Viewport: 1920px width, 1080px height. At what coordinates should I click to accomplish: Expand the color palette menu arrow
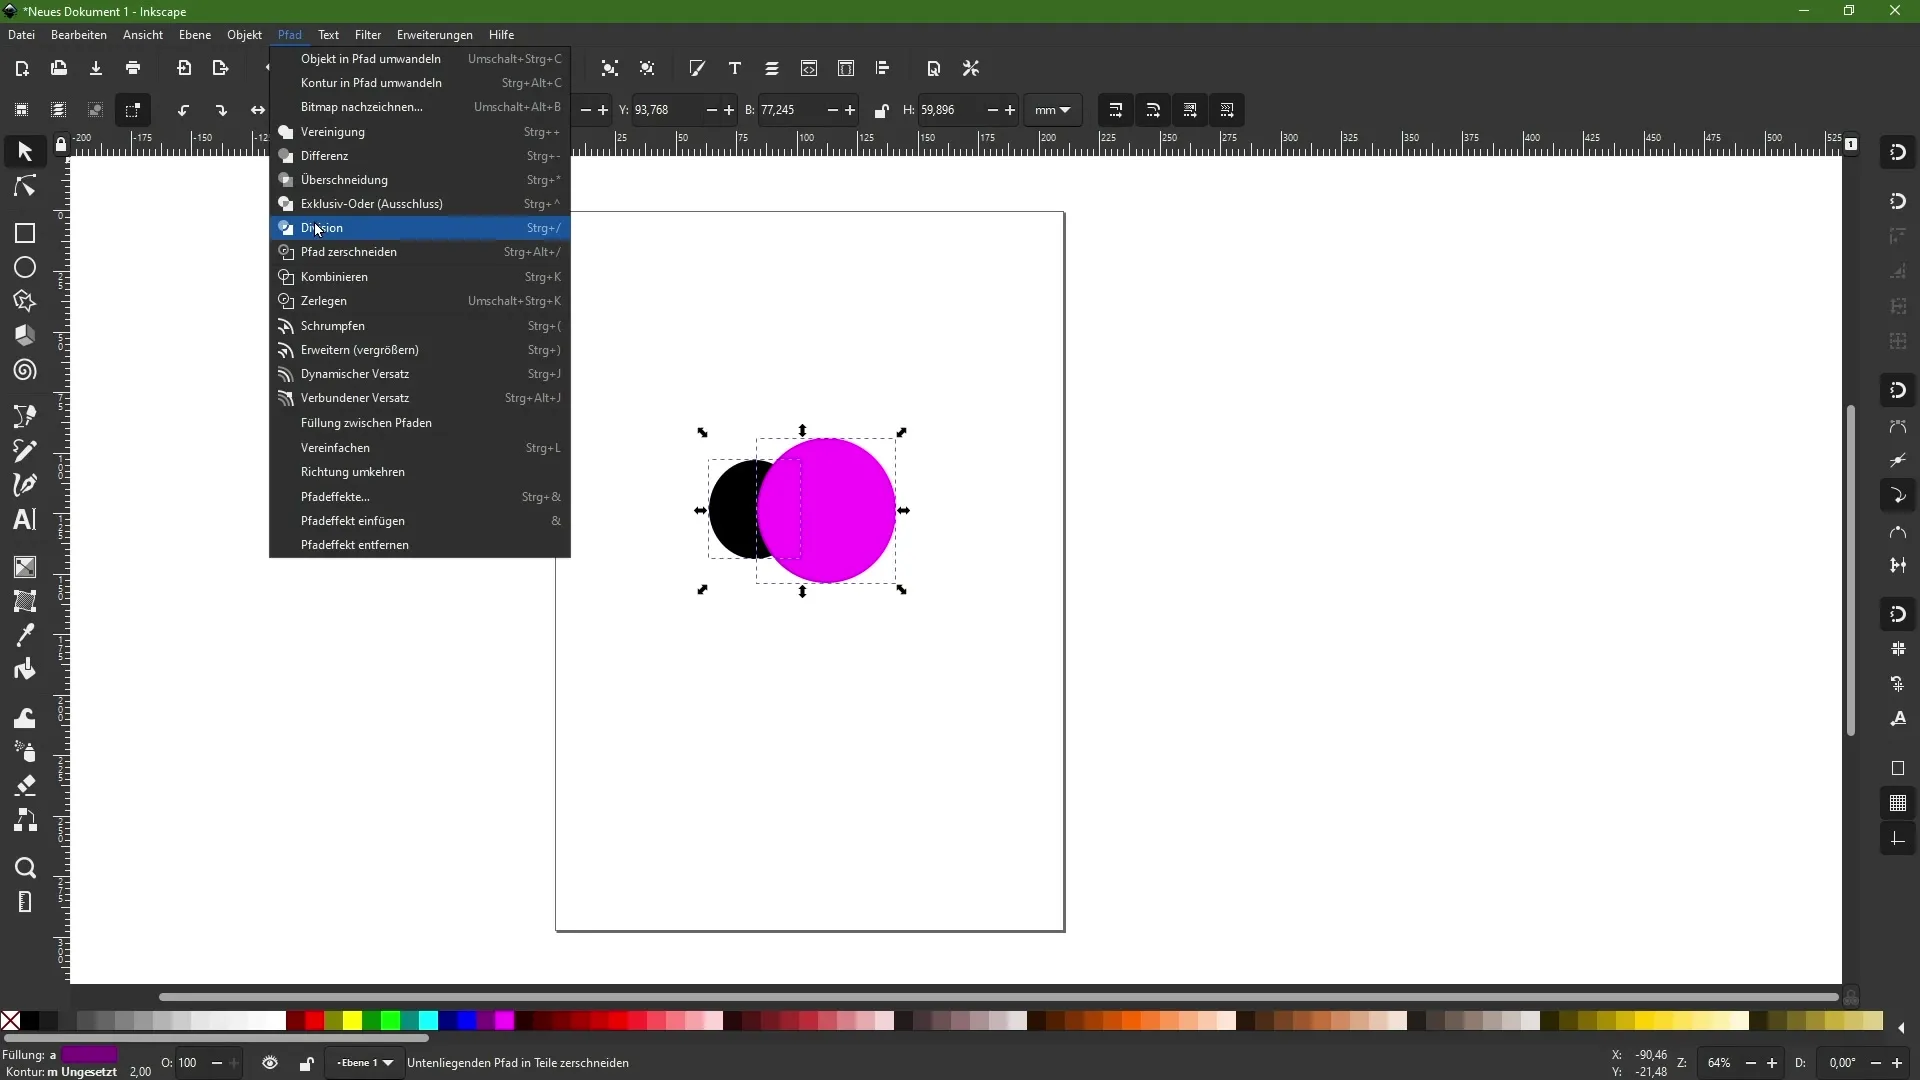[1903, 1029]
